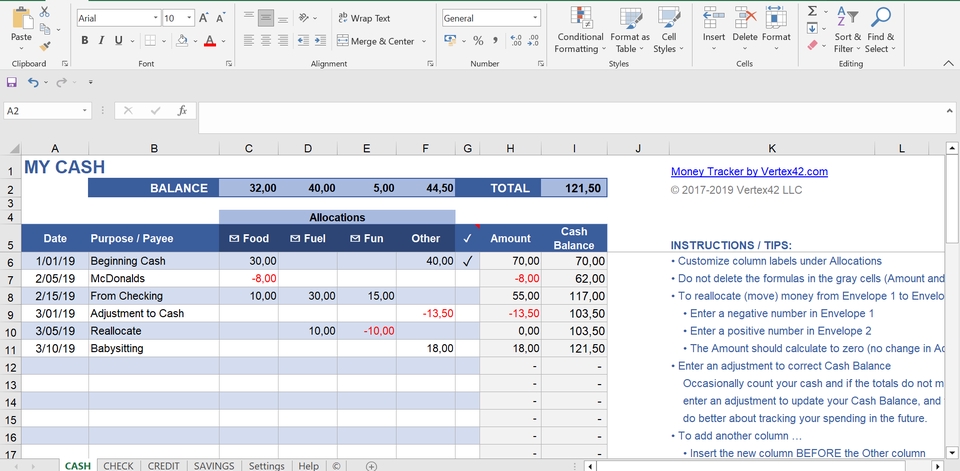Open Find & Select menu
Screen dimensions: 960x471
point(880,30)
